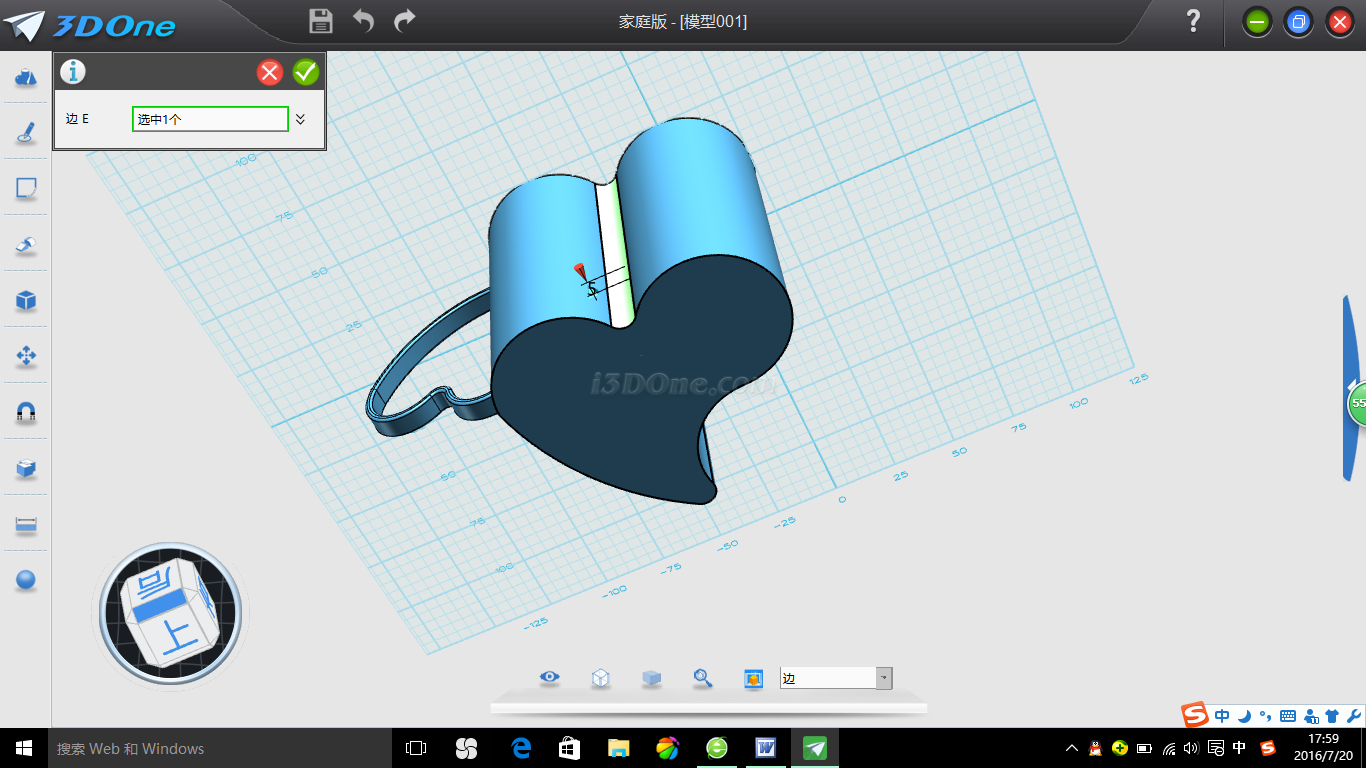Expand dialog options with double chevron
1366x768 pixels.
300,119
